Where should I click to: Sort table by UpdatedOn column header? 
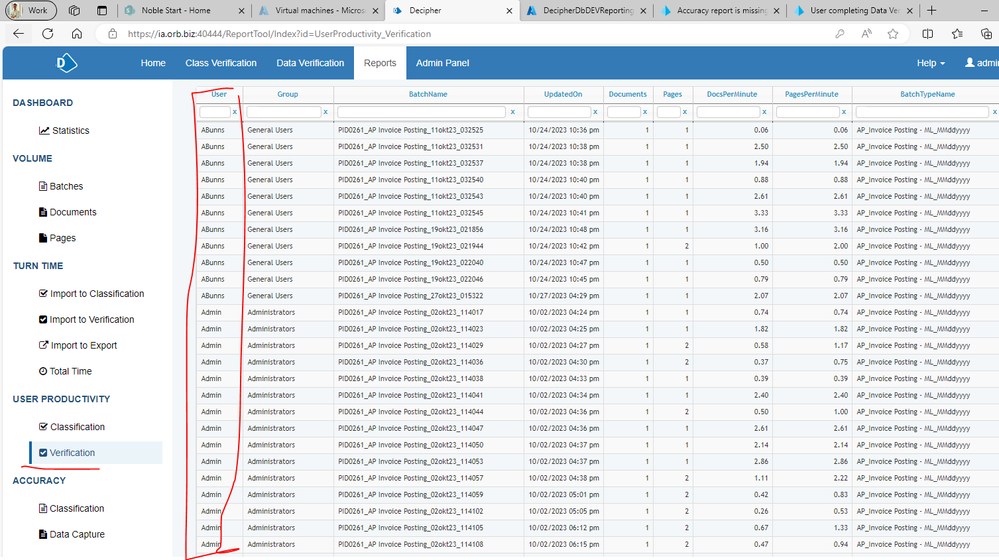pos(563,94)
